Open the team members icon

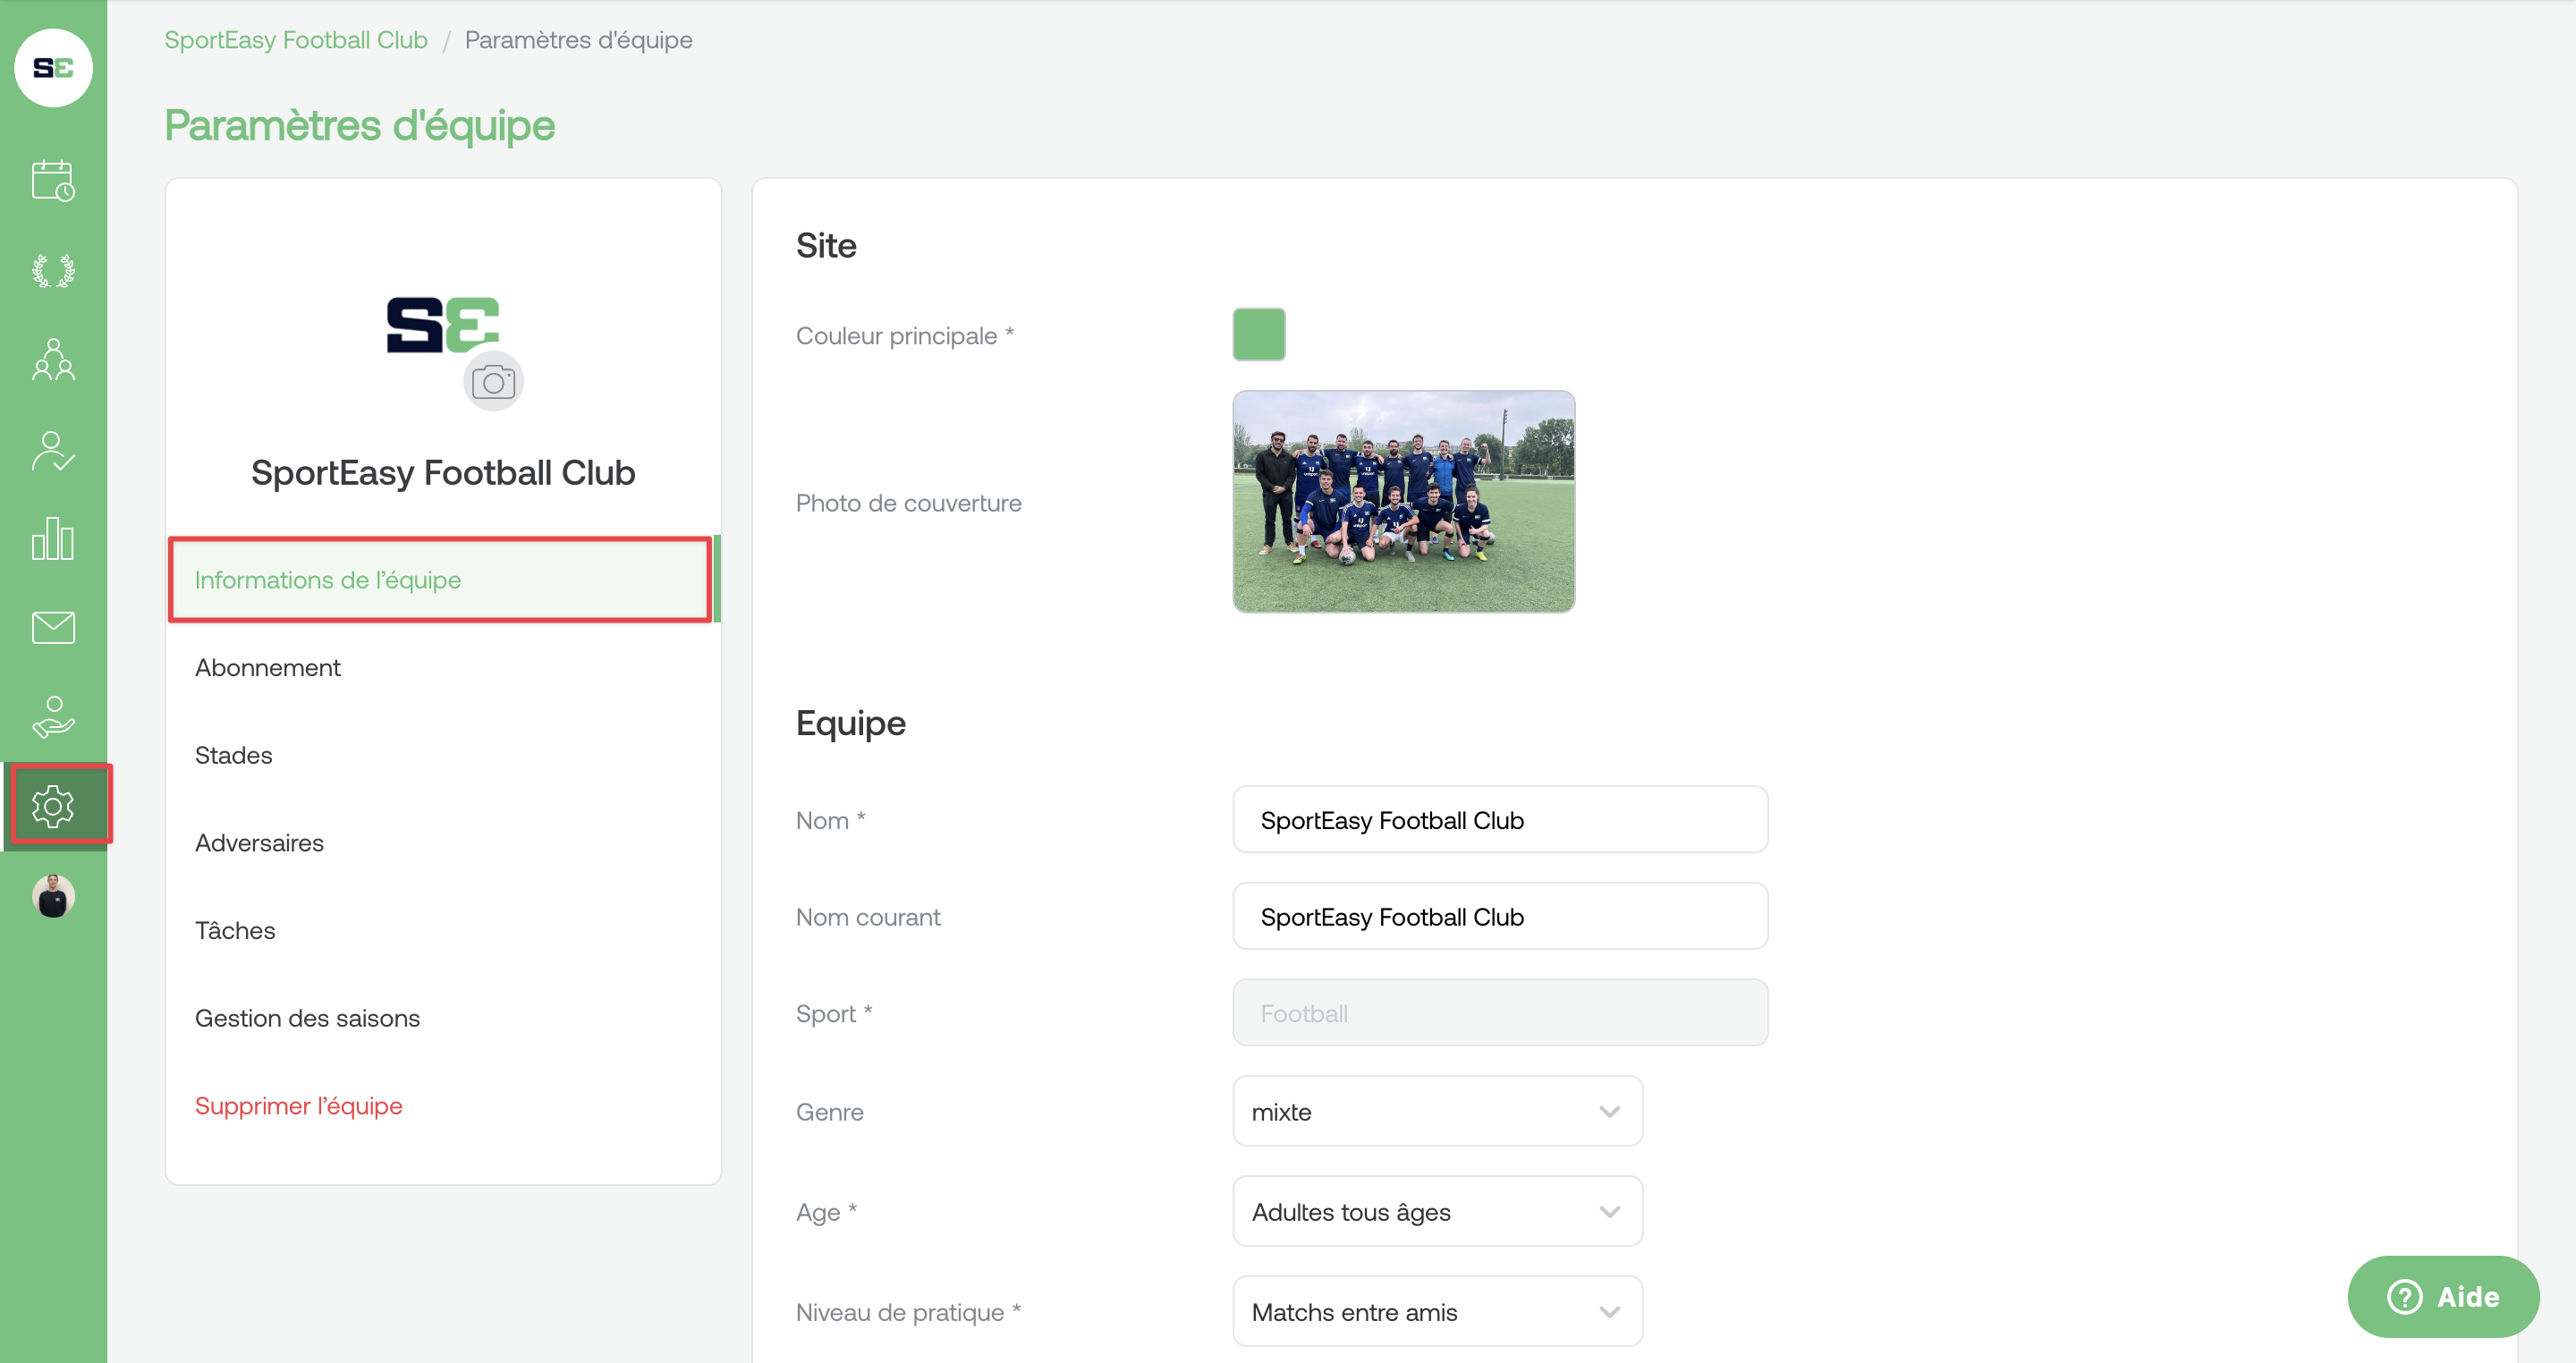(53, 359)
